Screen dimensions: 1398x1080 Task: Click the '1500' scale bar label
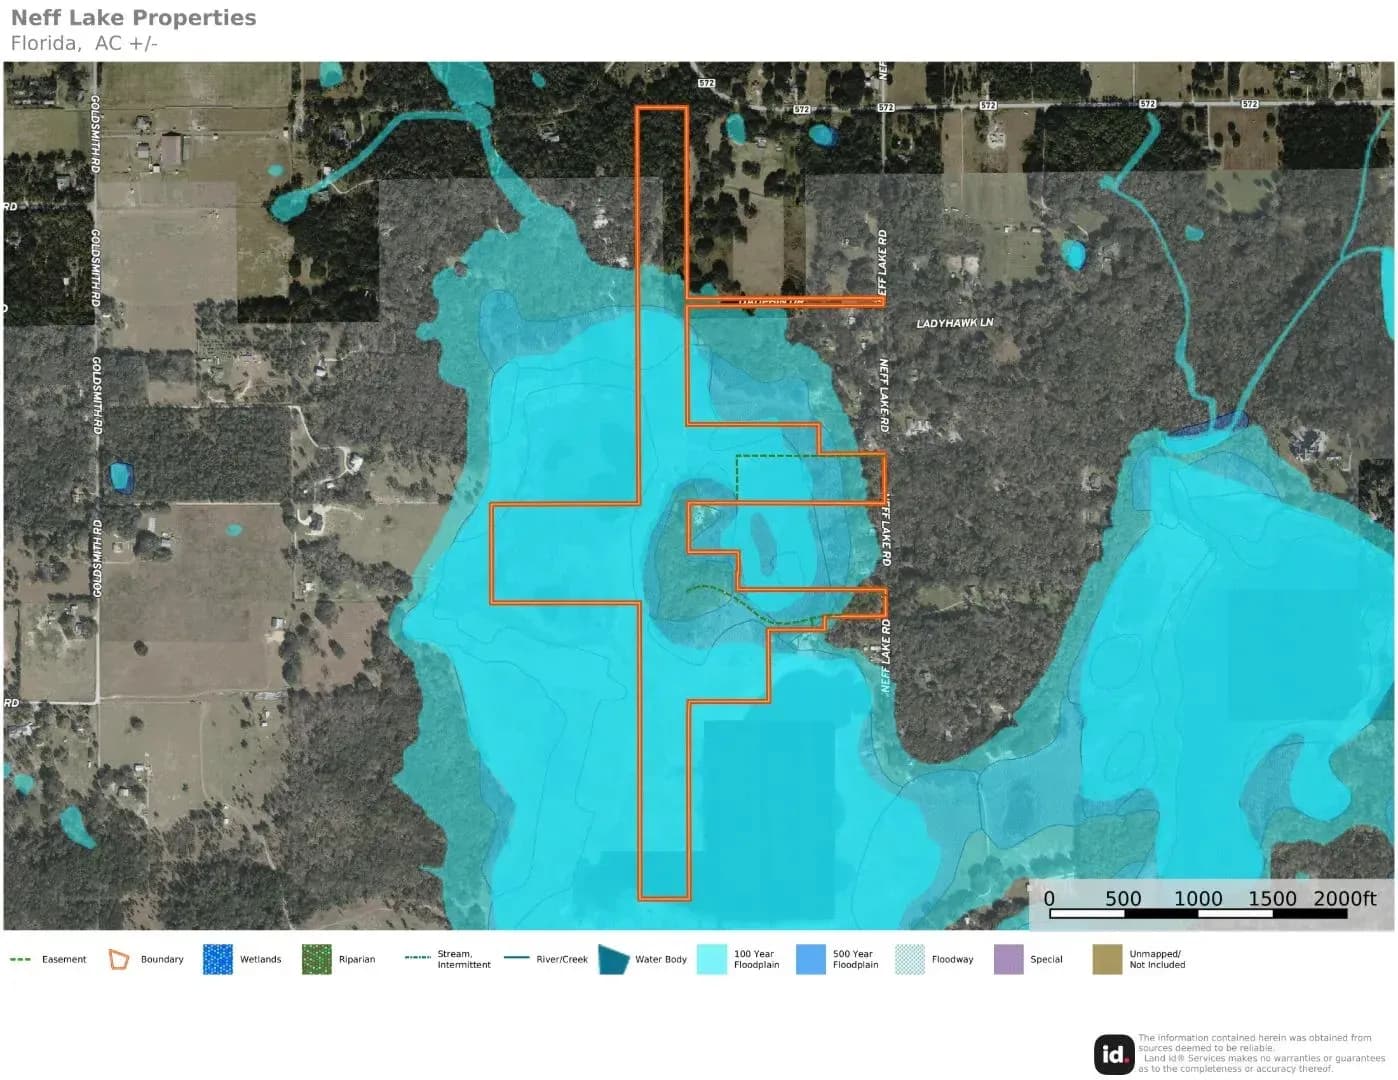pos(1272,898)
